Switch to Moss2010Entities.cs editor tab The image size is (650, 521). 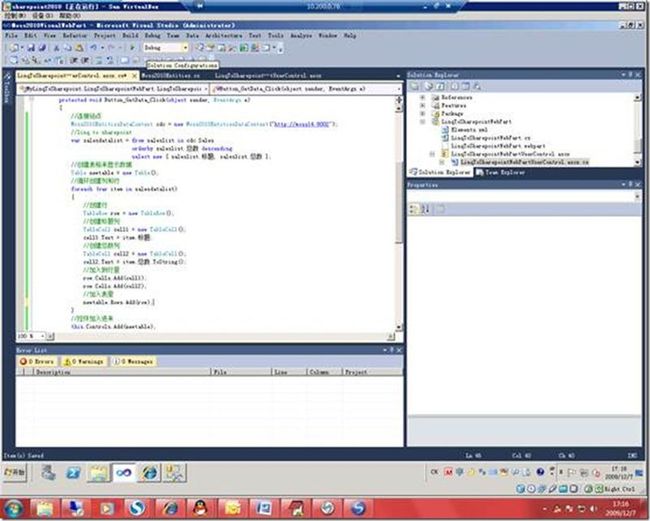click(x=170, y=76)
